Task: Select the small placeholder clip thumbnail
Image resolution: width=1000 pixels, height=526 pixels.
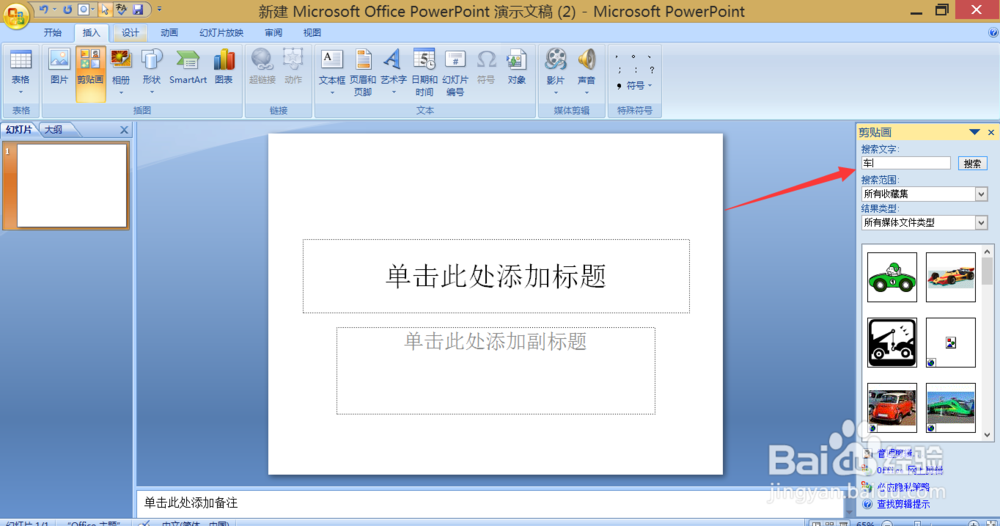Action: point(950,342)
